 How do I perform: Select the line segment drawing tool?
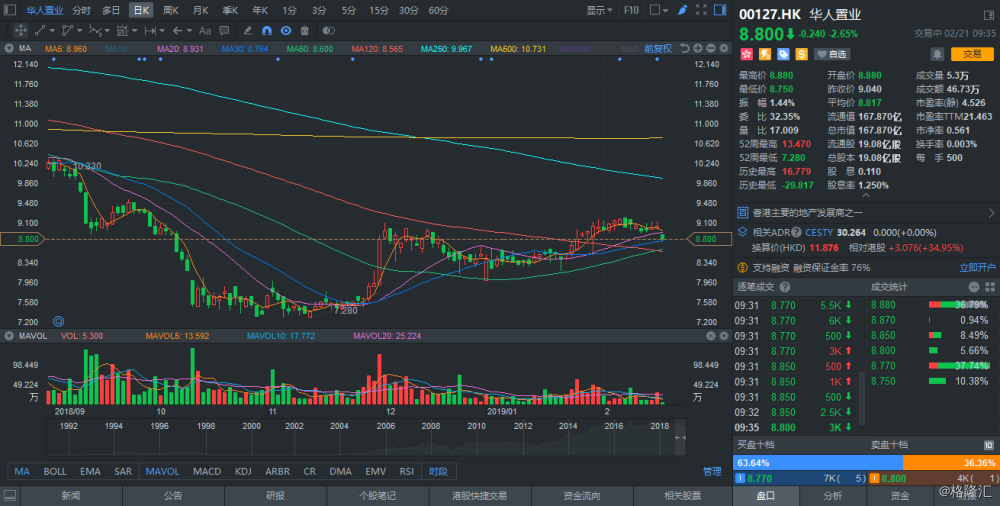(40, 30)
